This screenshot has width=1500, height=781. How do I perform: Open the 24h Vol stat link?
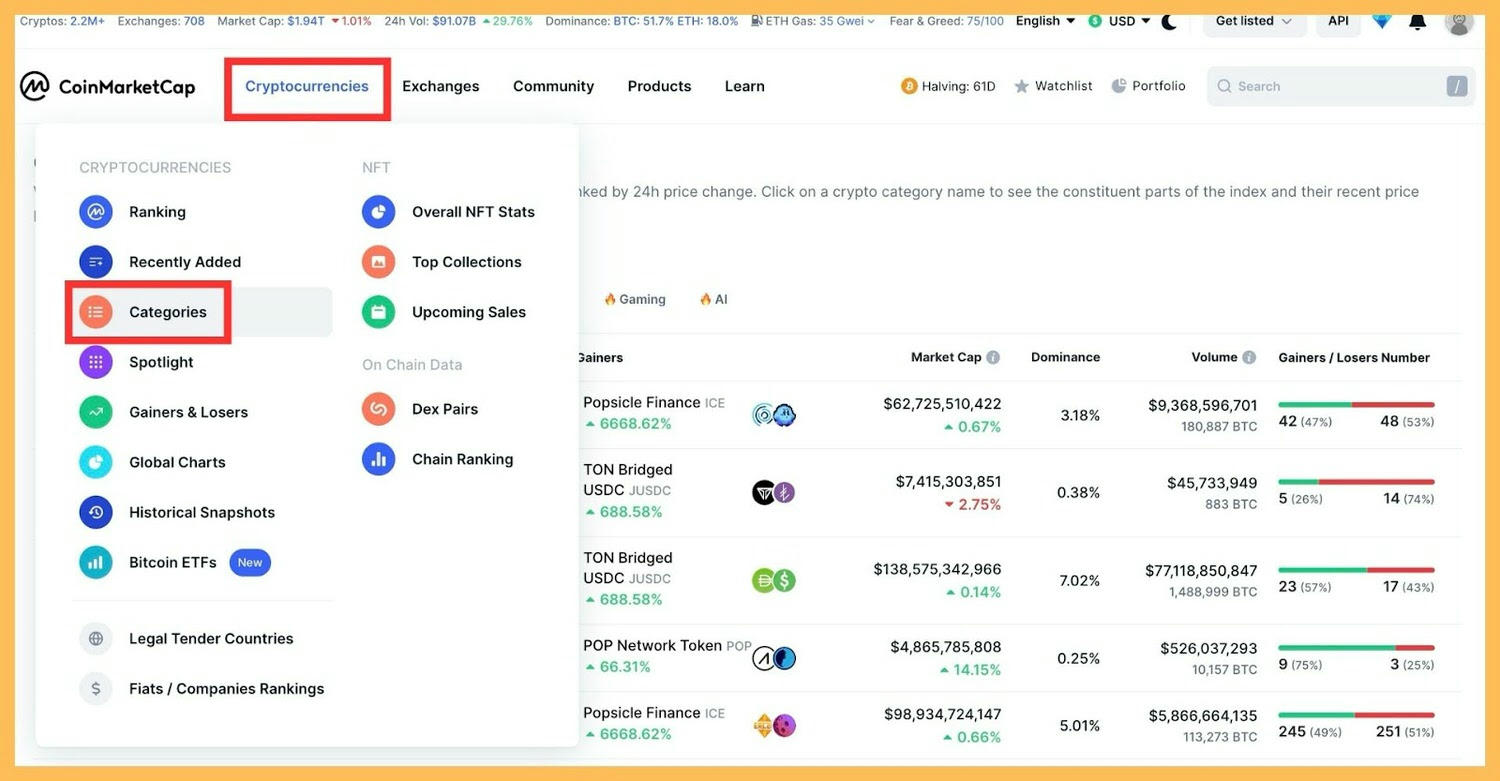(x=459, y=21)
